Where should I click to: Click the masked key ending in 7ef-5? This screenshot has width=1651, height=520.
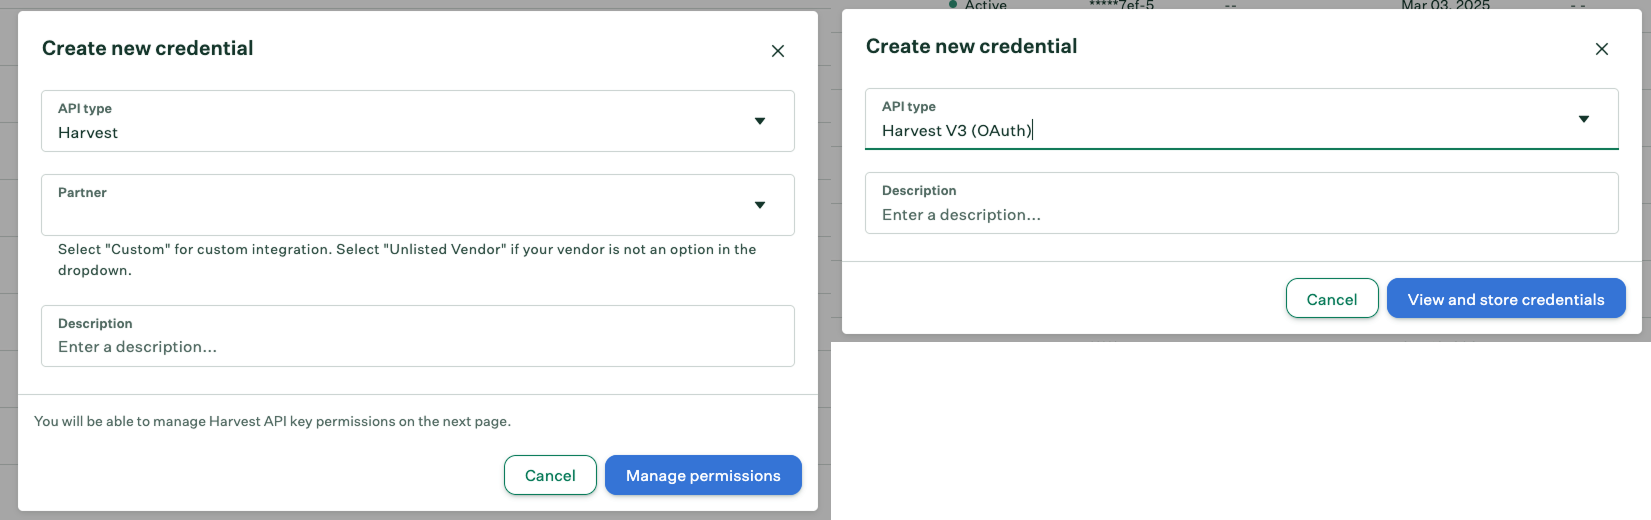pyautogui.click(x=1121, y=5)
